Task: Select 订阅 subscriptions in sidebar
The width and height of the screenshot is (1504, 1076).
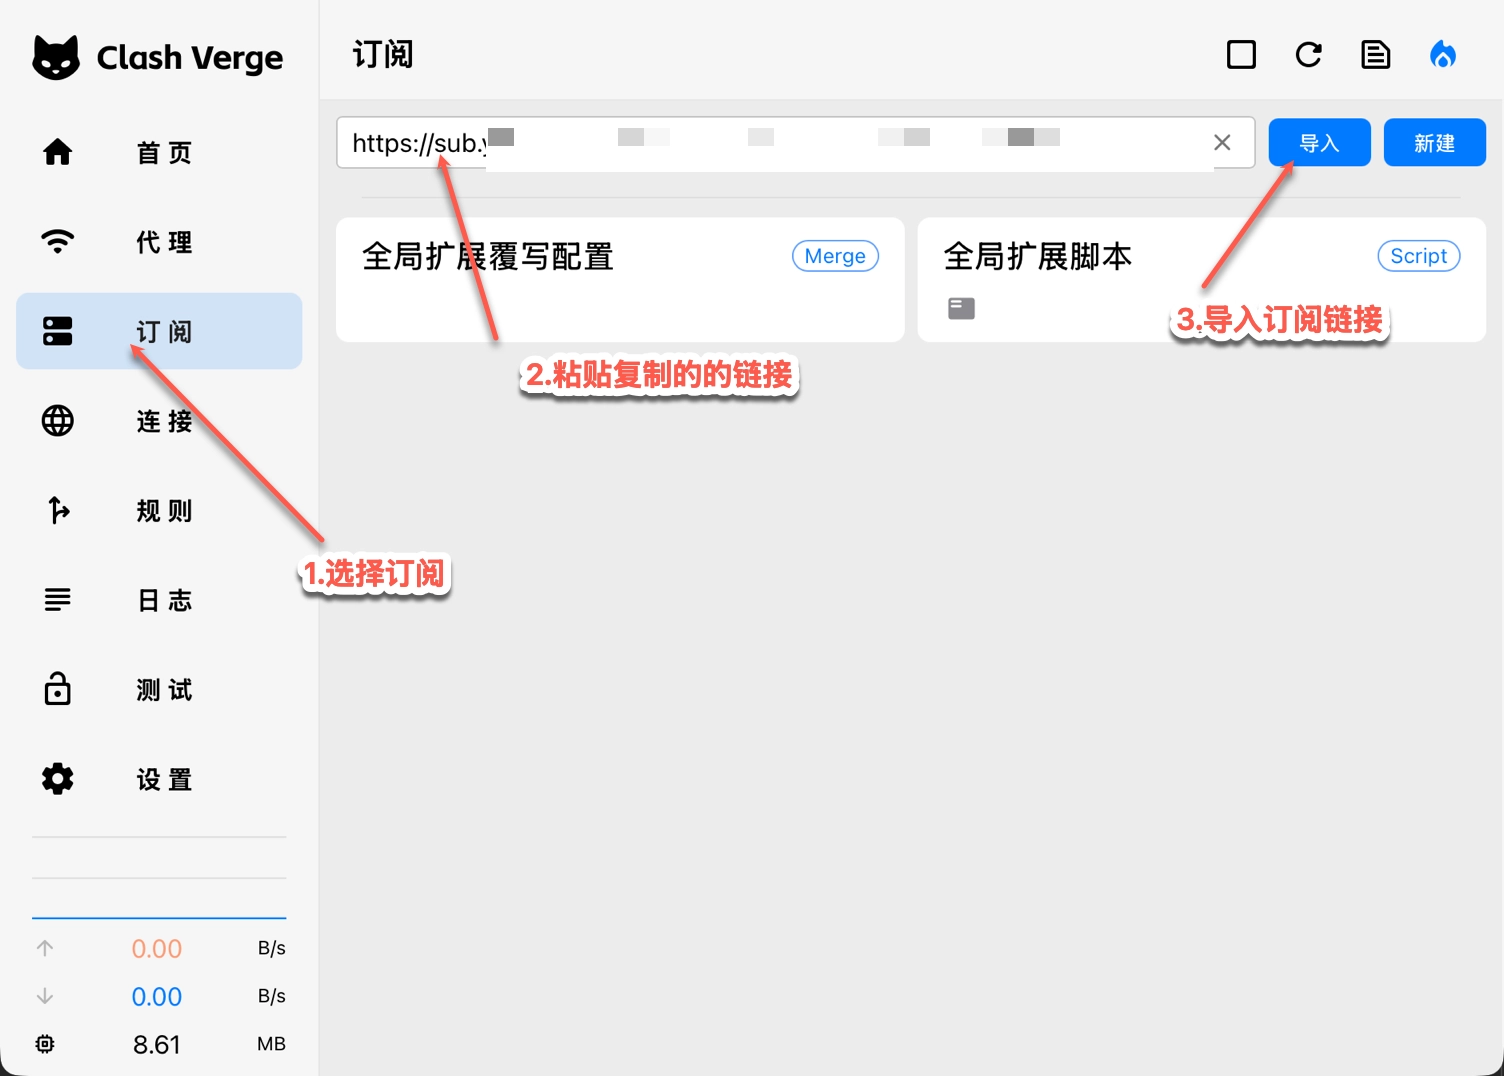Action: (x=159, y=331)
